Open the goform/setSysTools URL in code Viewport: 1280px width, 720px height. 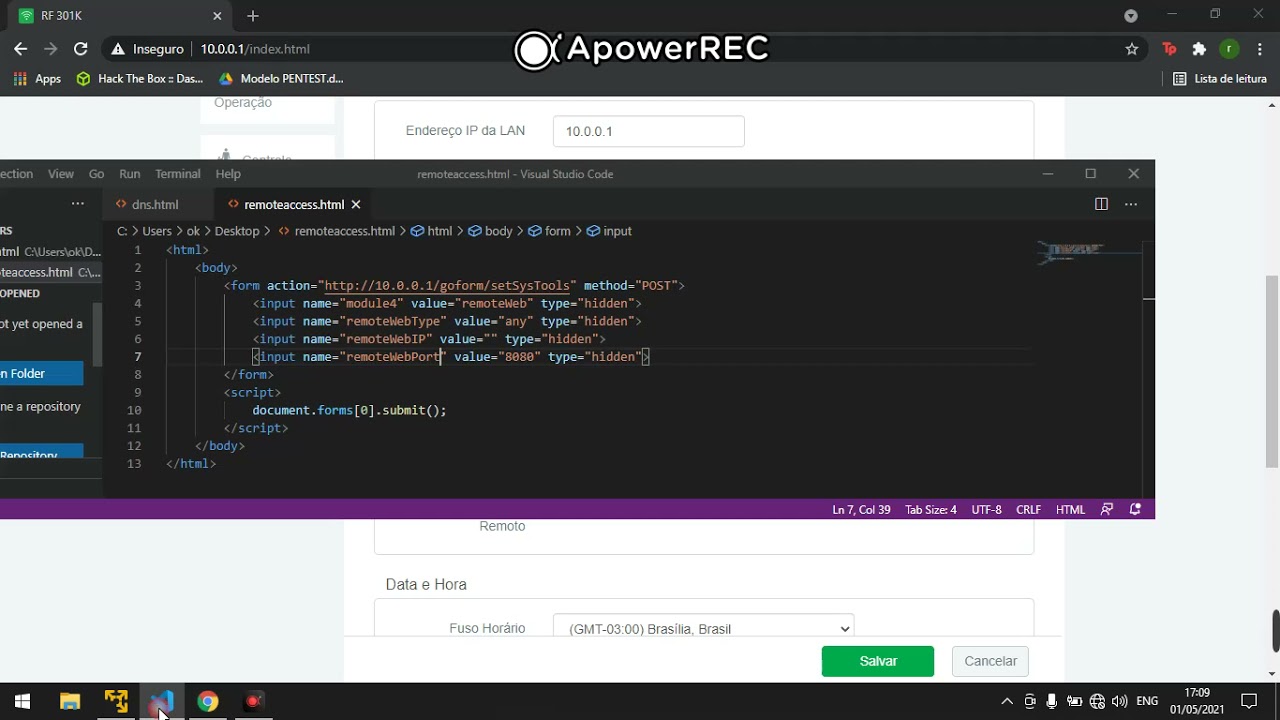447,285
